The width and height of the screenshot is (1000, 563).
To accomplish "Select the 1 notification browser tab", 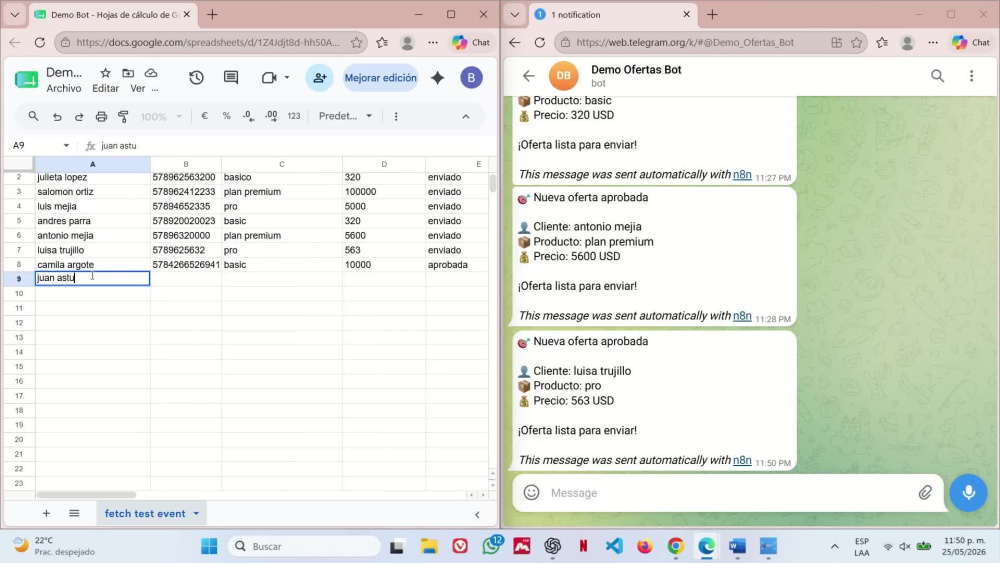I will (612, 14).
